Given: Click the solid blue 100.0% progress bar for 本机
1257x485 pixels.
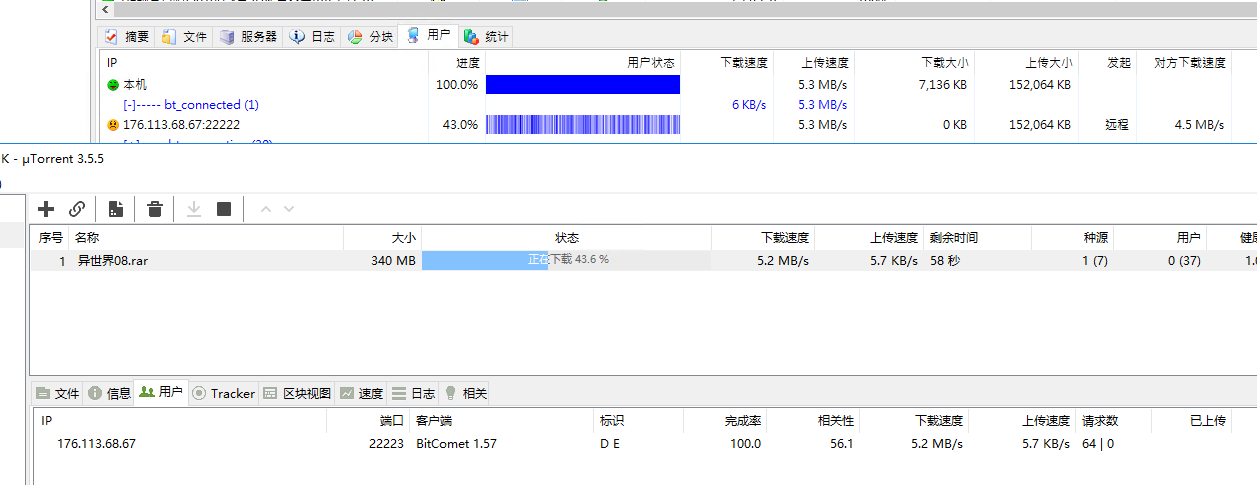Looking at the screenshot, I should click(583, 85).
